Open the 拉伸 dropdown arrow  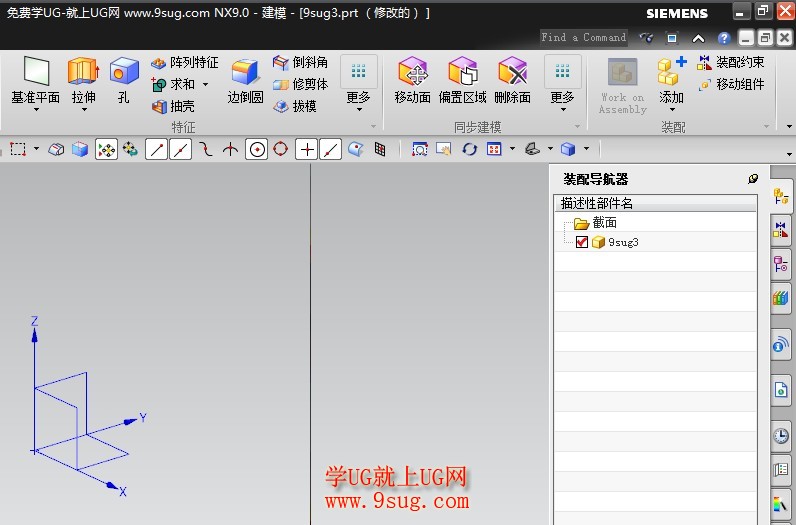[84, 109]
